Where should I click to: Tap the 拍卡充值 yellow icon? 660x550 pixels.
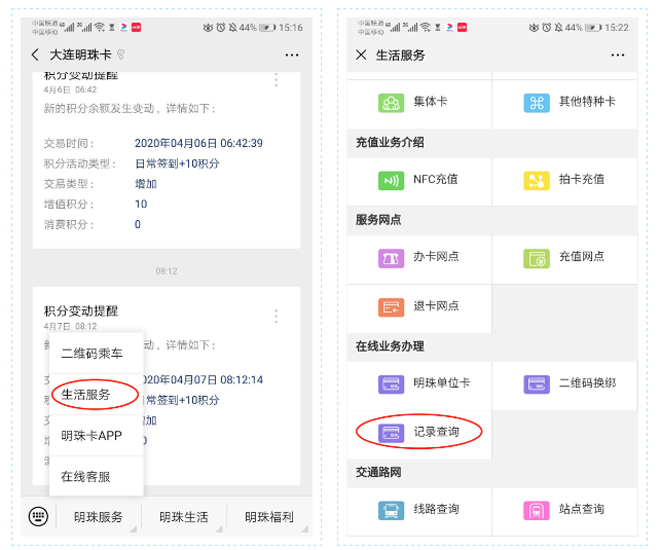pos(536,180)
